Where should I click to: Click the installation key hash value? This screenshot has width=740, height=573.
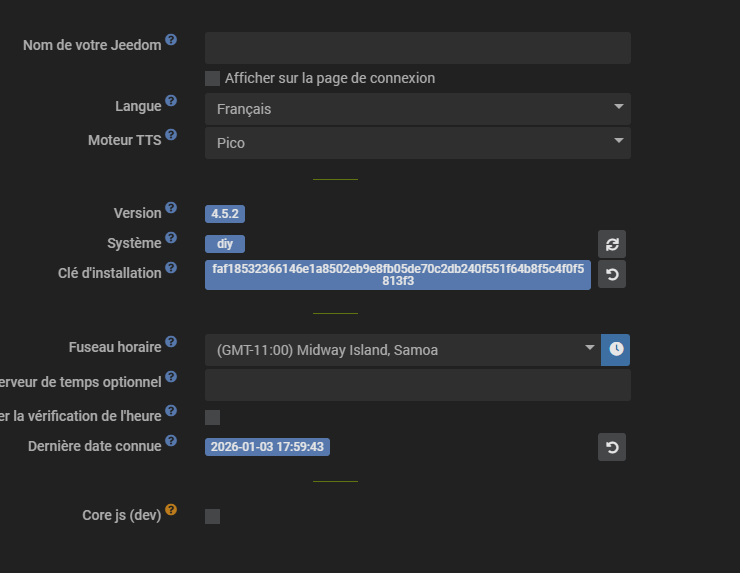click(397, 275)
